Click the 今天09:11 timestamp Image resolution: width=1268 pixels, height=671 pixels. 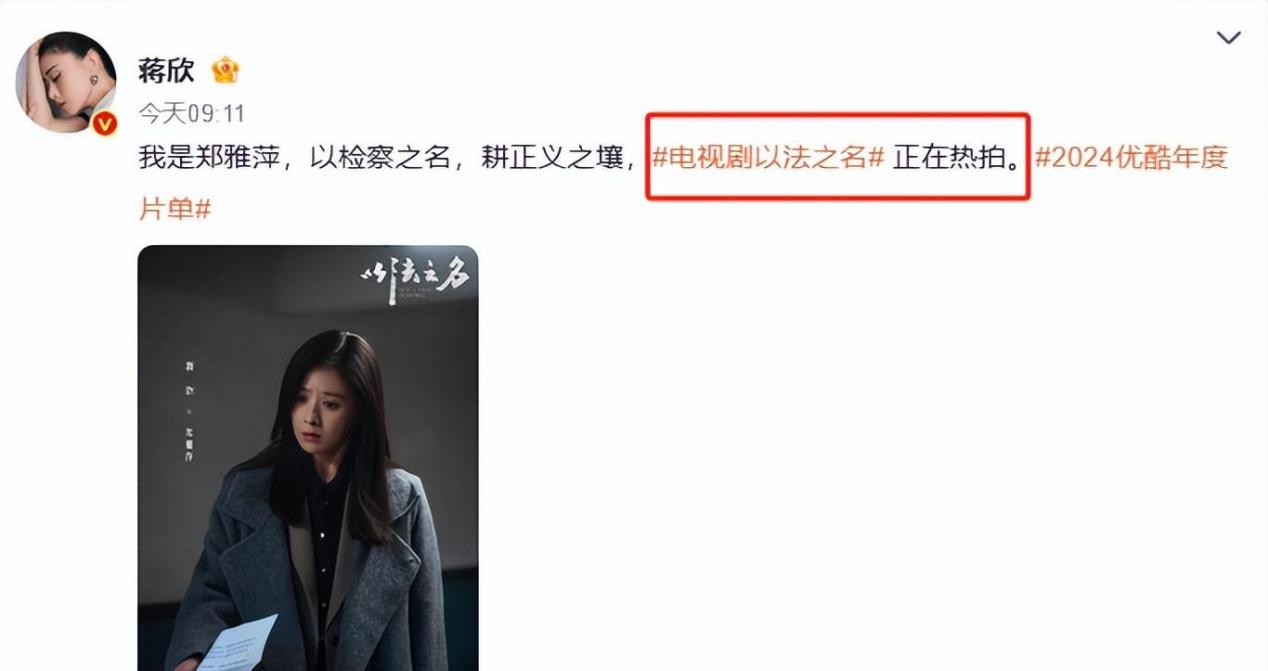191,114
